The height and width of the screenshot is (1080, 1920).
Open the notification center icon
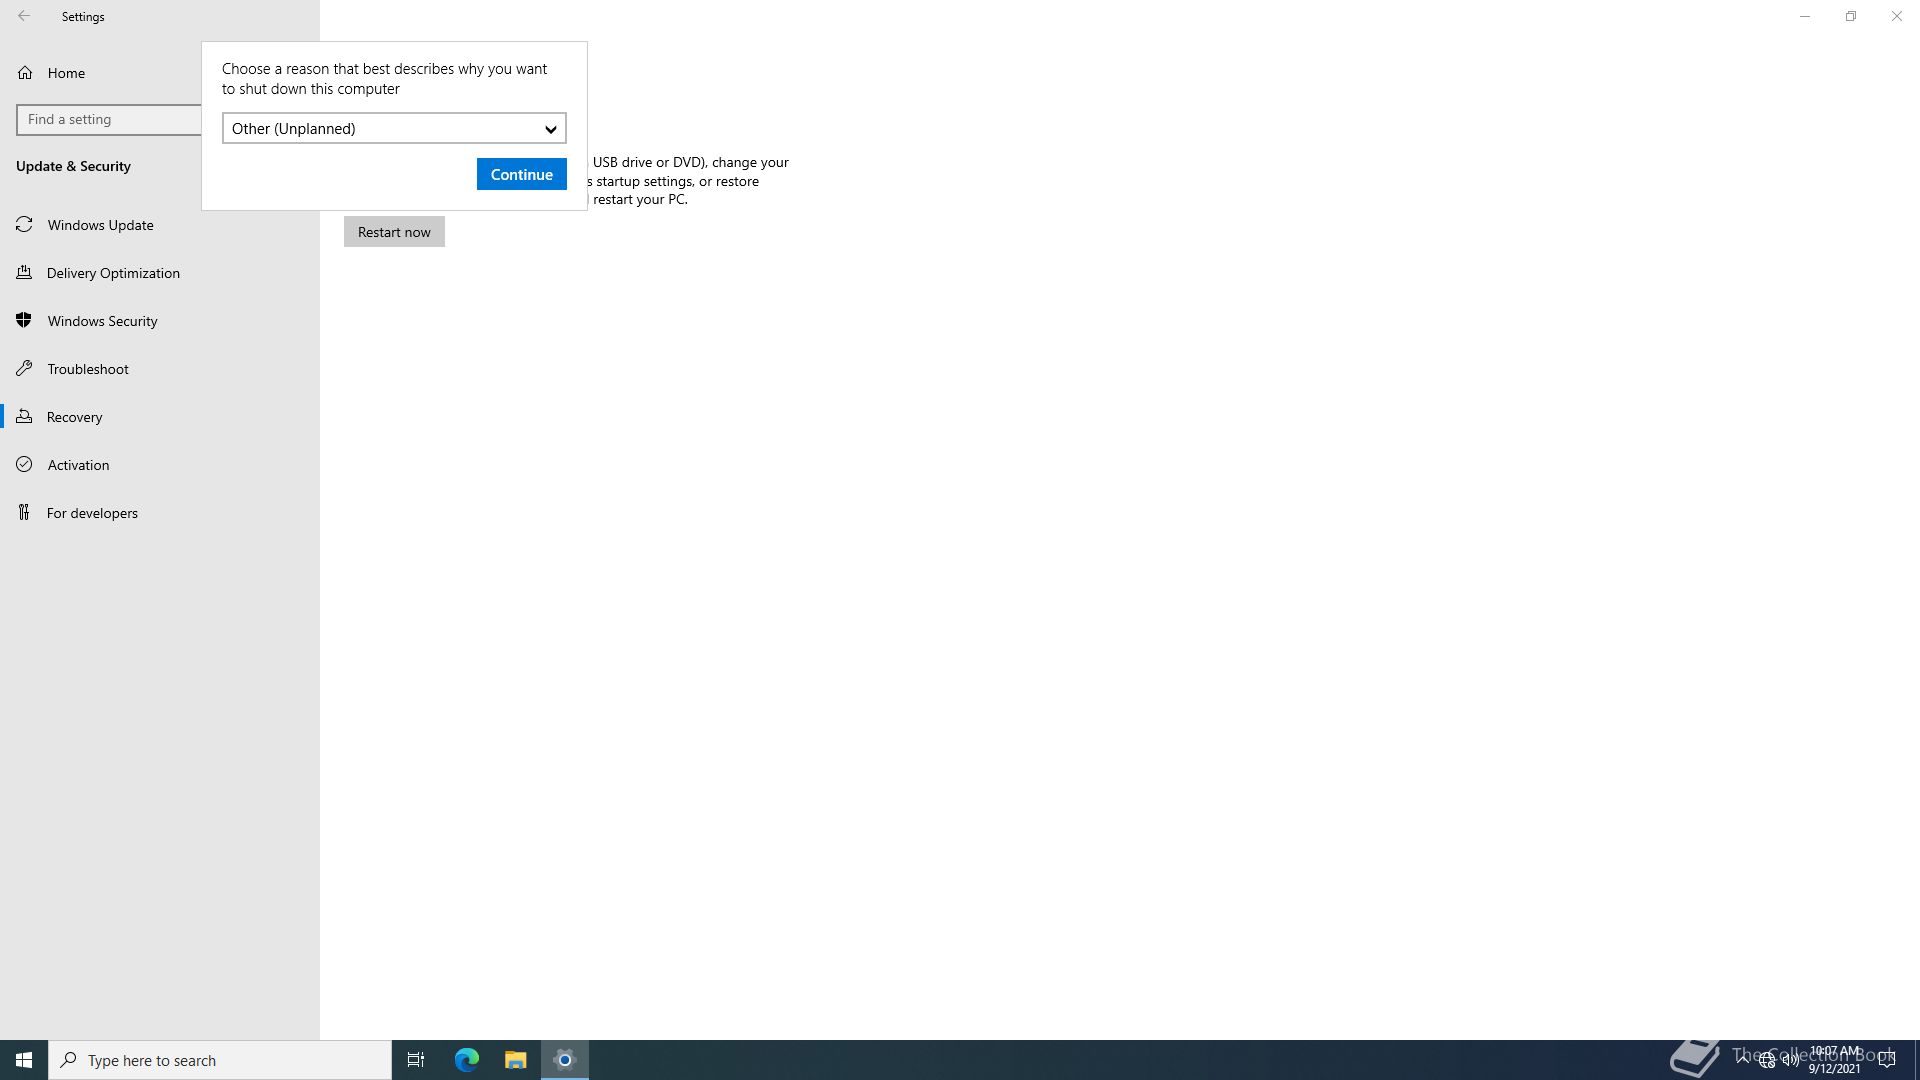tap(1887, 1060)
